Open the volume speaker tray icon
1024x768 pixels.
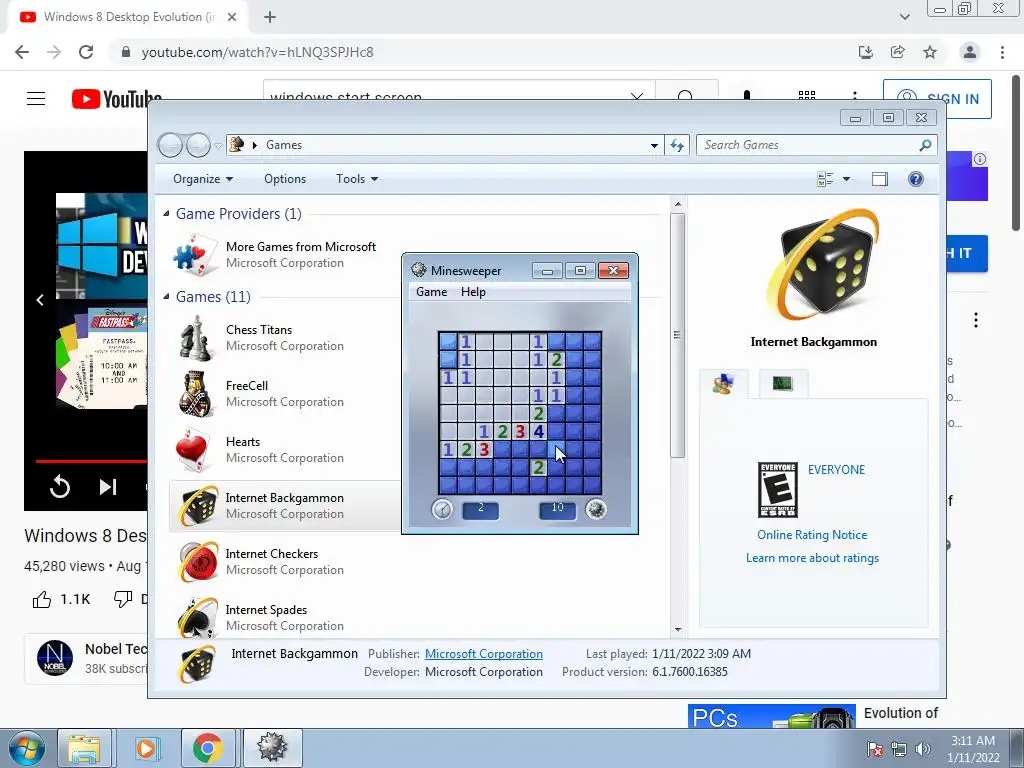[x=923, y=749]
